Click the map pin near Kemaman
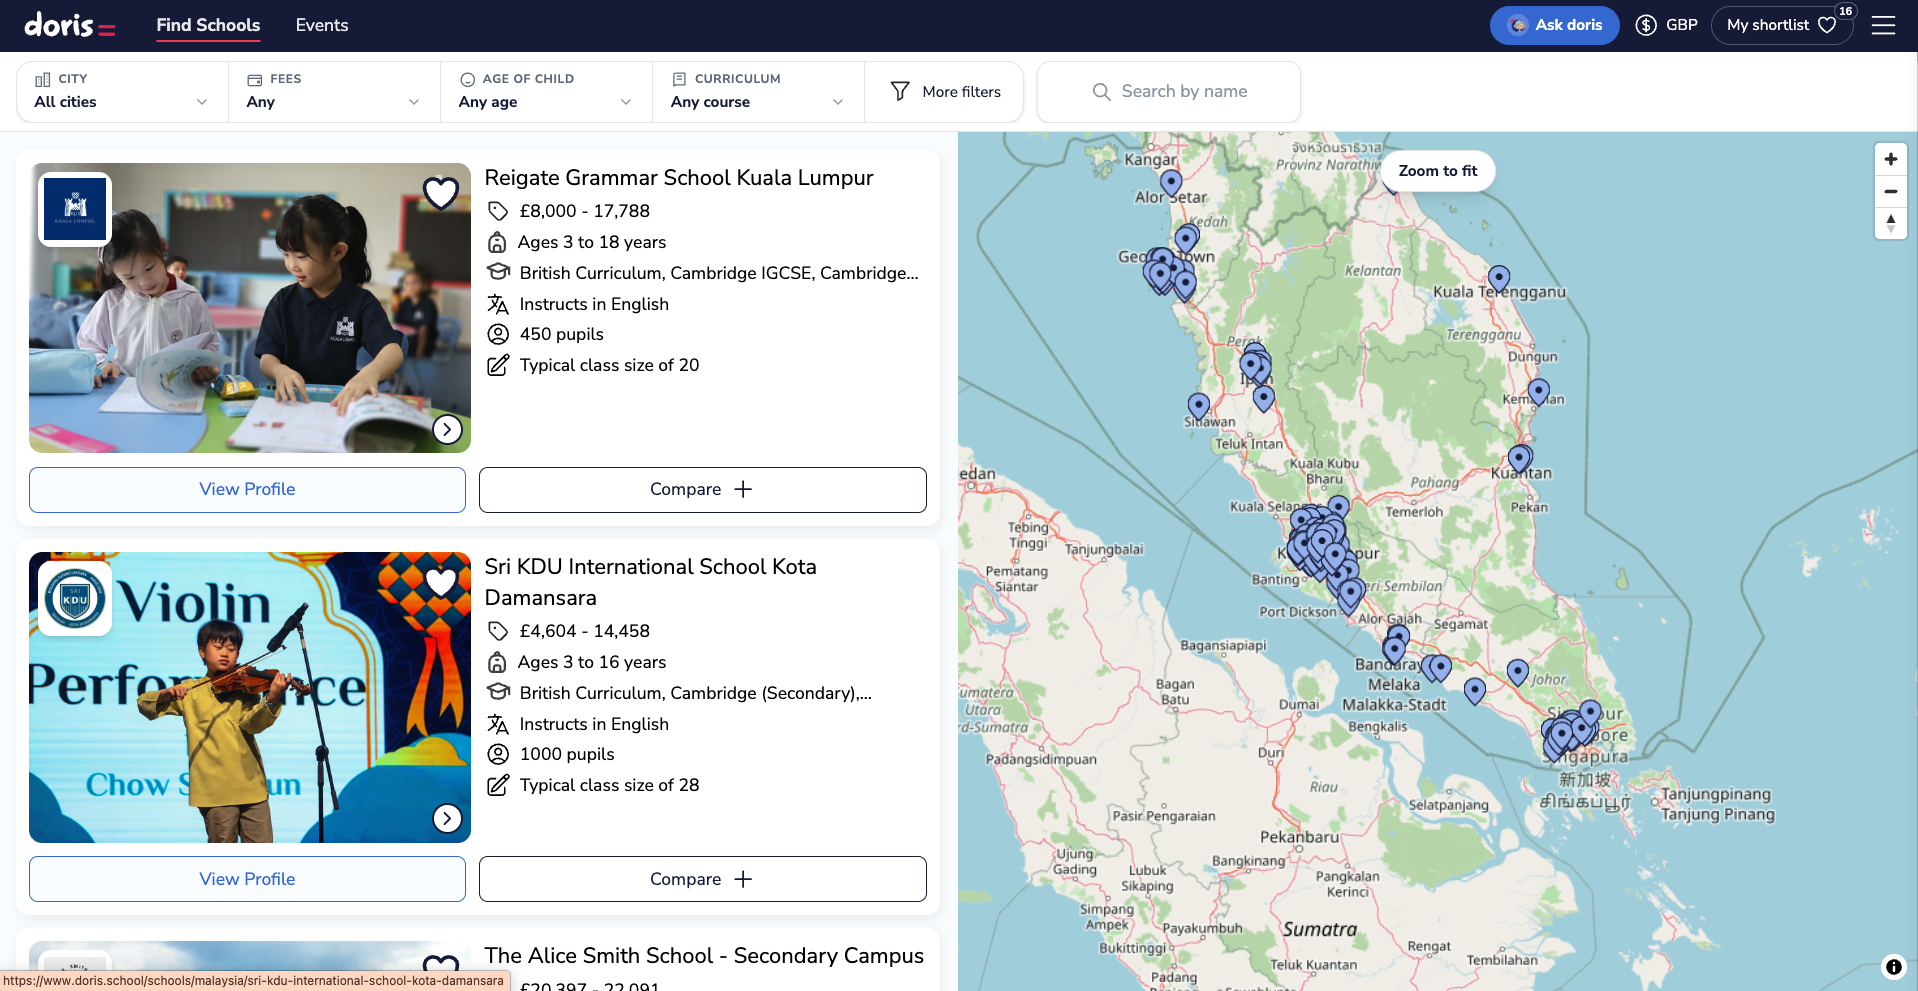1918x991 pixels. 1539,391
